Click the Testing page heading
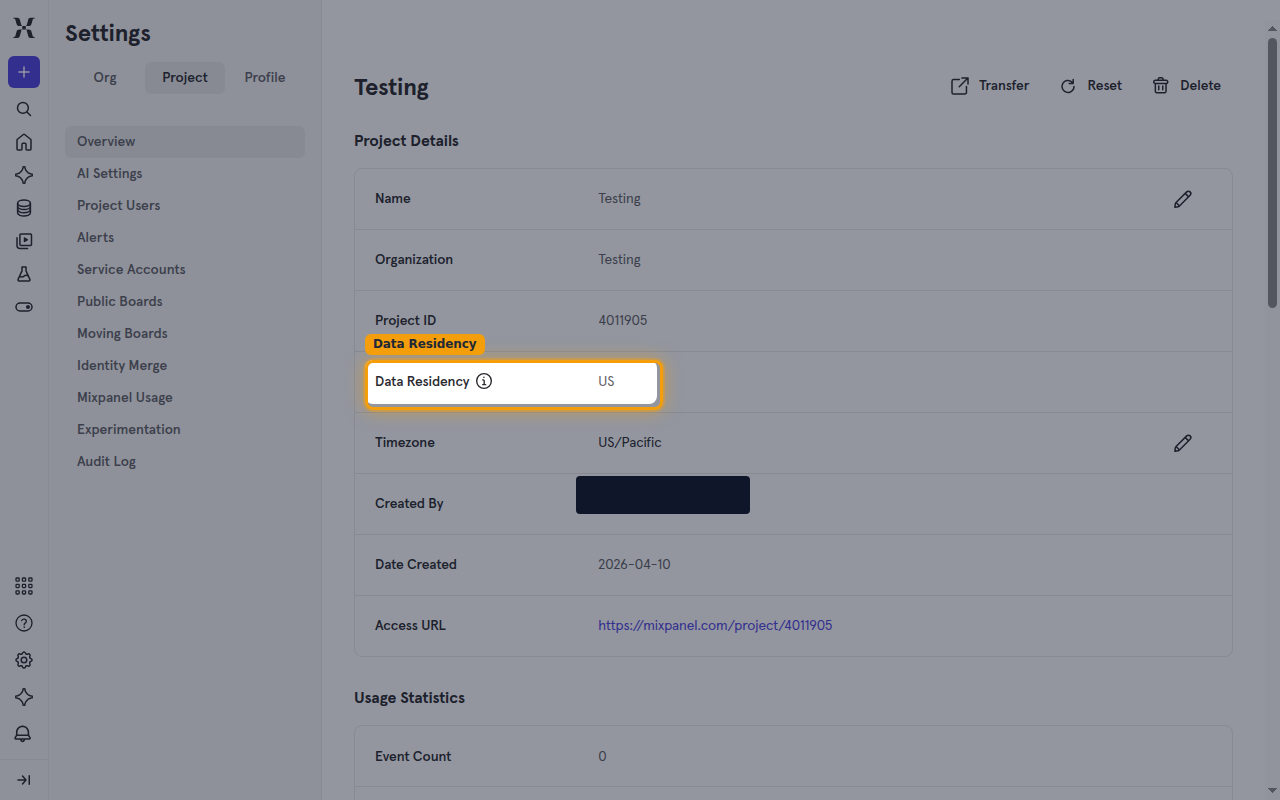Viewport: 1280px width, 800px height. click(x=391, y=88)
